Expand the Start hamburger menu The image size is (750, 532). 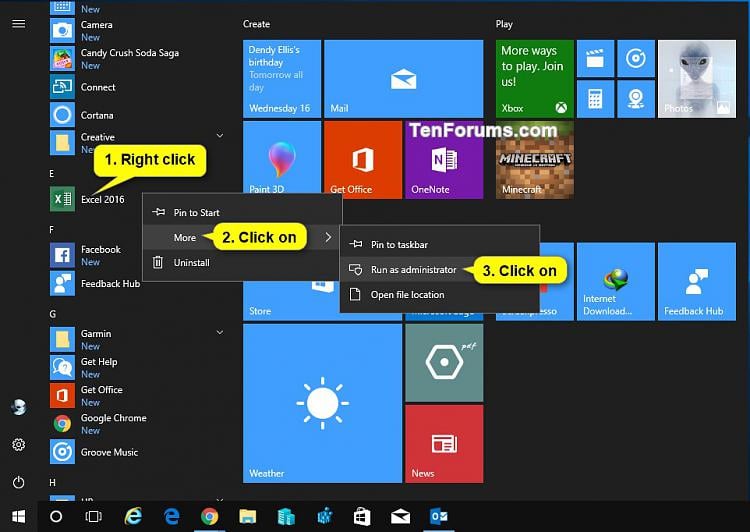[x=19, y=23]
